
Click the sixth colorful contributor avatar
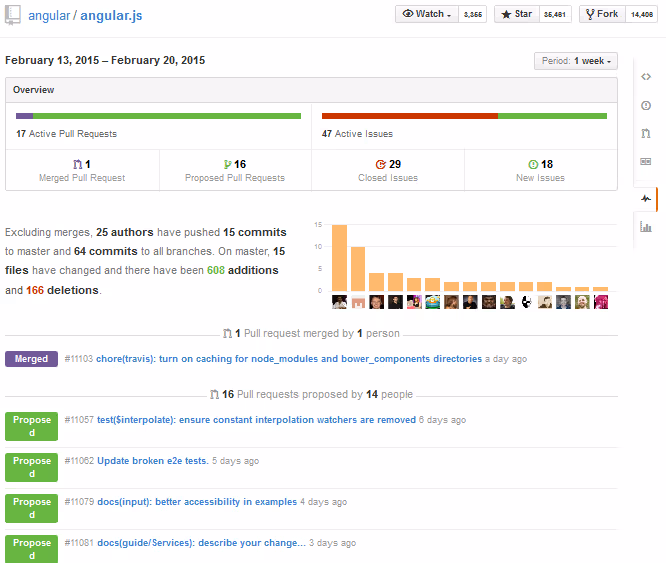433,302
